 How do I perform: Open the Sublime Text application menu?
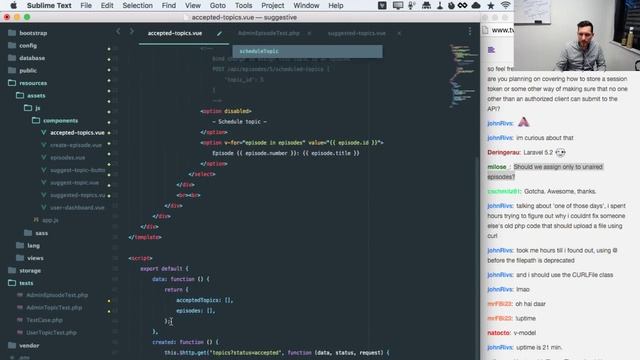[x=49, y=5]
